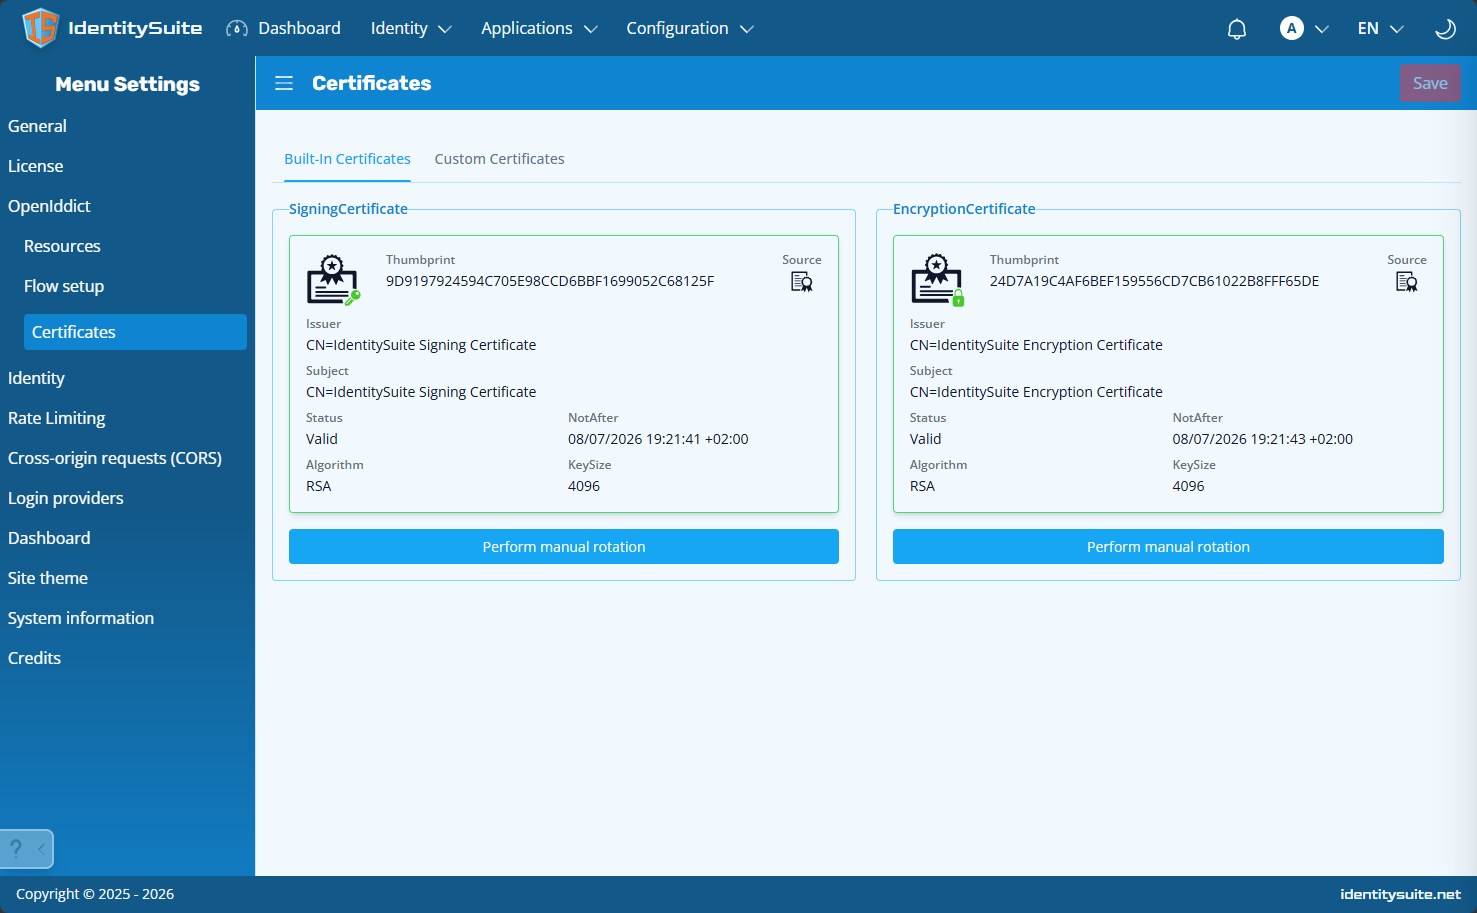Switch to Custom Certificates tab
Viewport: 1477px width, 913px height.
coord(499,159)
